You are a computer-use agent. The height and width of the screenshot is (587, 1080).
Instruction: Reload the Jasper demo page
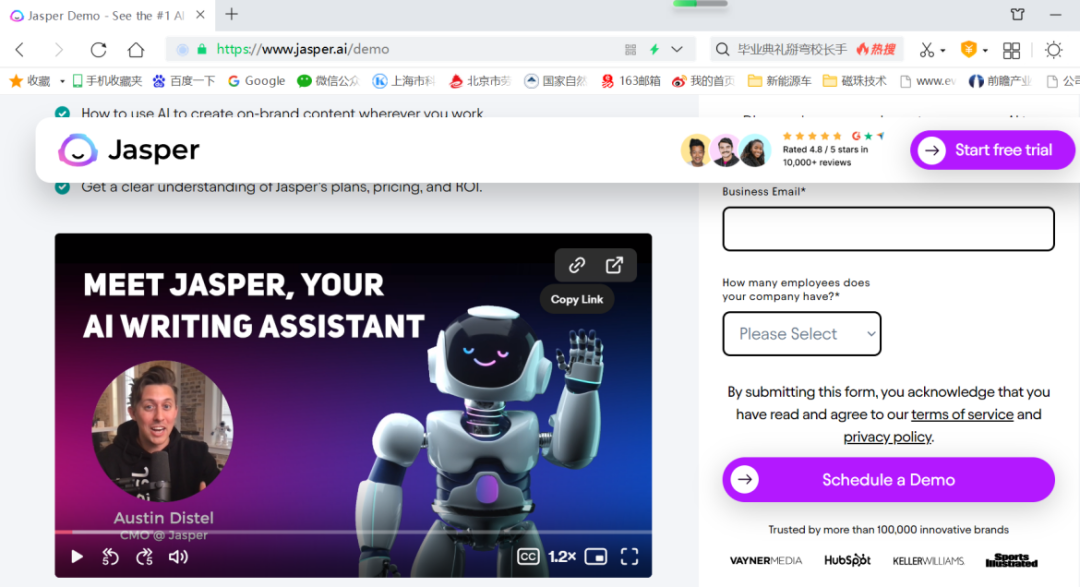click(98, 50)
